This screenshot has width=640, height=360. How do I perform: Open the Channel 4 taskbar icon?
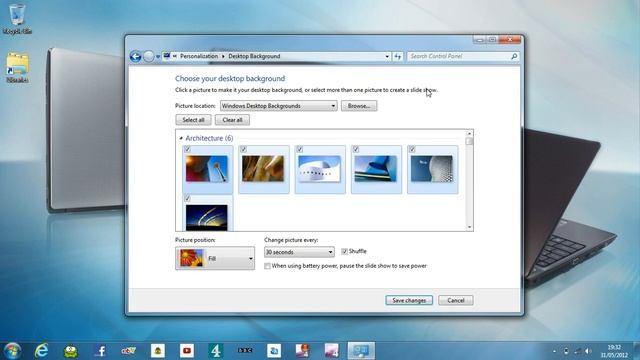pos(216,351)
